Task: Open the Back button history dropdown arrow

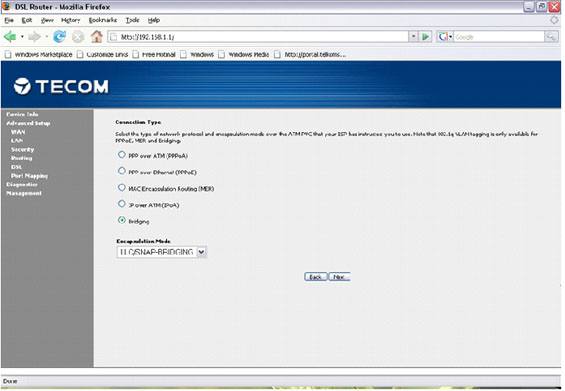Action: click(22, 36)
